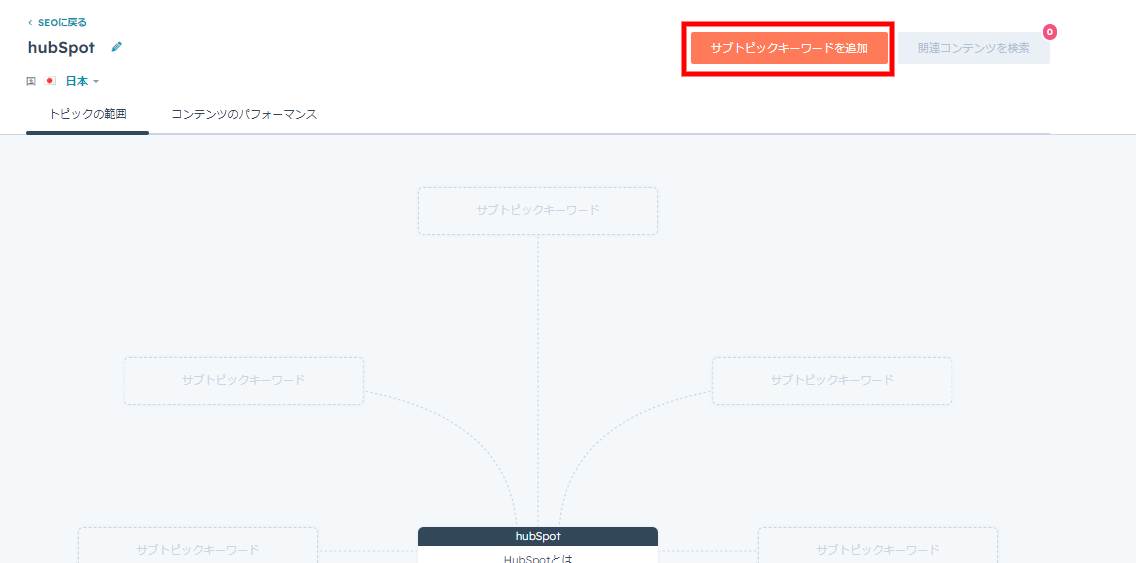Click the middle-left サブトピックキーワード placeholder
Image resolution: width=1136 pixels, height=563 pixels.
pyautogui.click(x=243, y=380)
